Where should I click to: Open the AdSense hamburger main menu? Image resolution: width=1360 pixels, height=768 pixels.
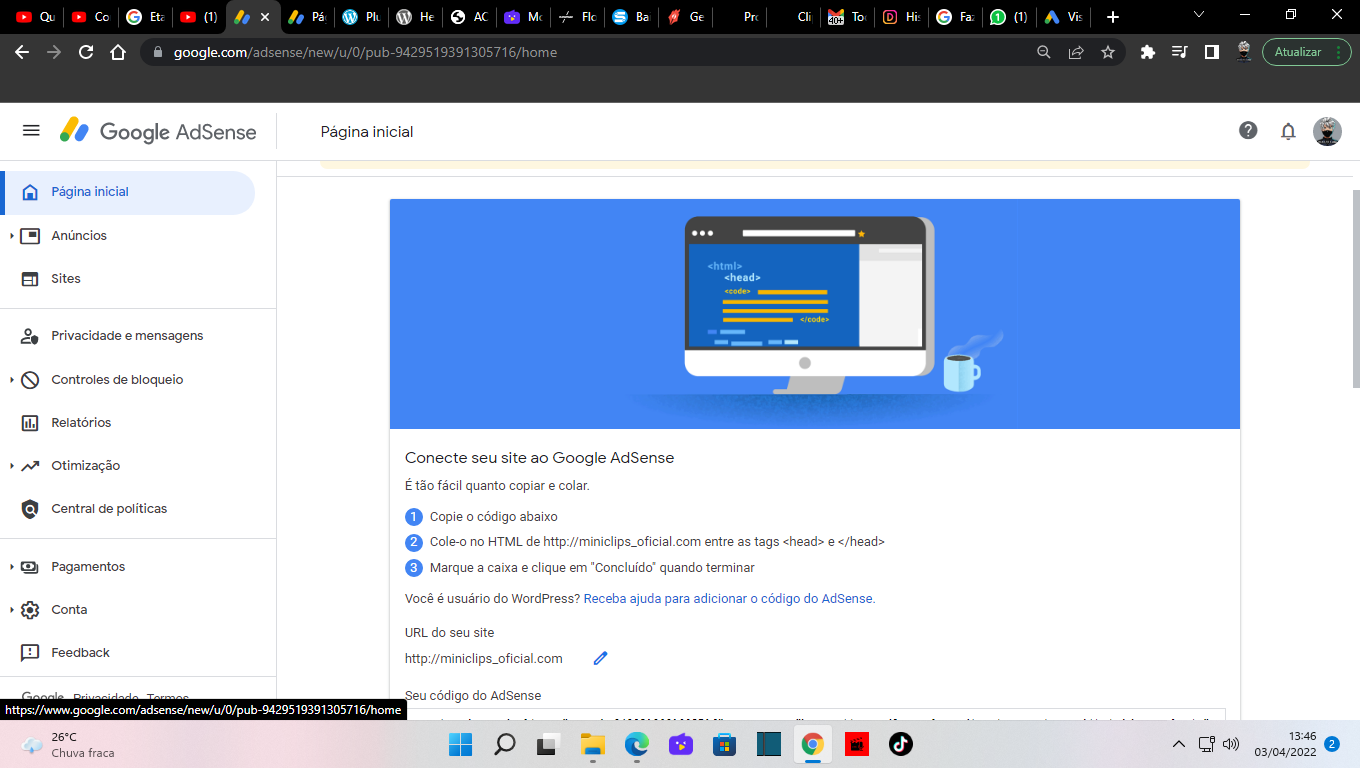pos(31,131)
